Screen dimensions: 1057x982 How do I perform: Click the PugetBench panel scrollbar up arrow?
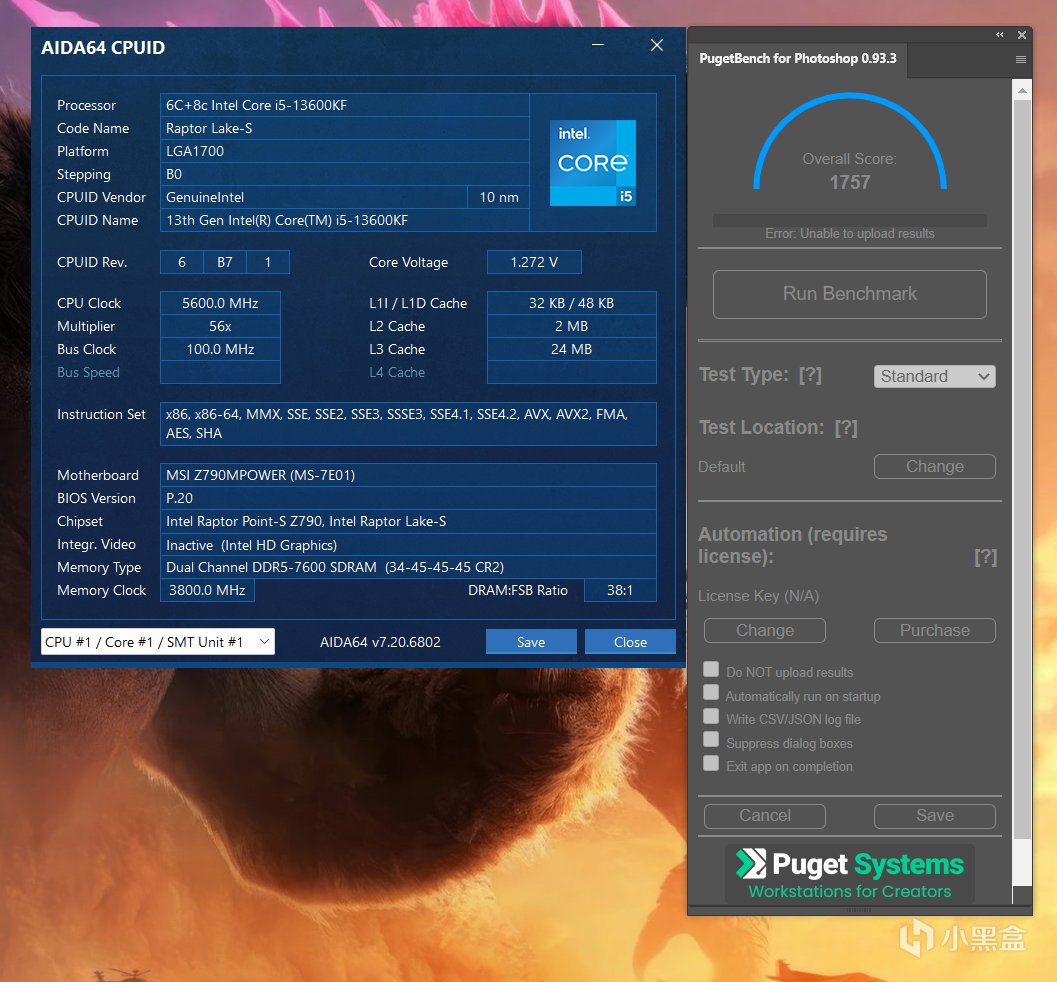point(1021,92)
